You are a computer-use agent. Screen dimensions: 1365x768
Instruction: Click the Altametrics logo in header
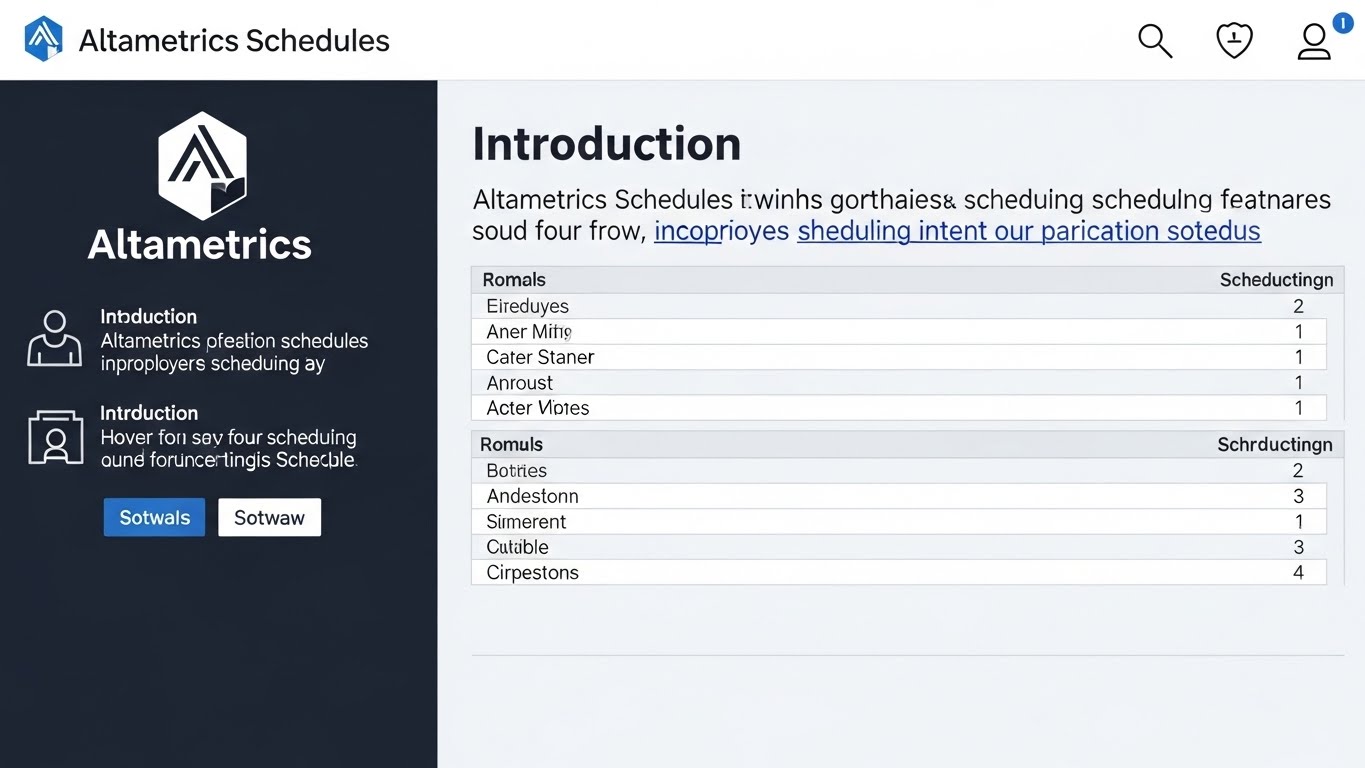(x=43, y=40)
